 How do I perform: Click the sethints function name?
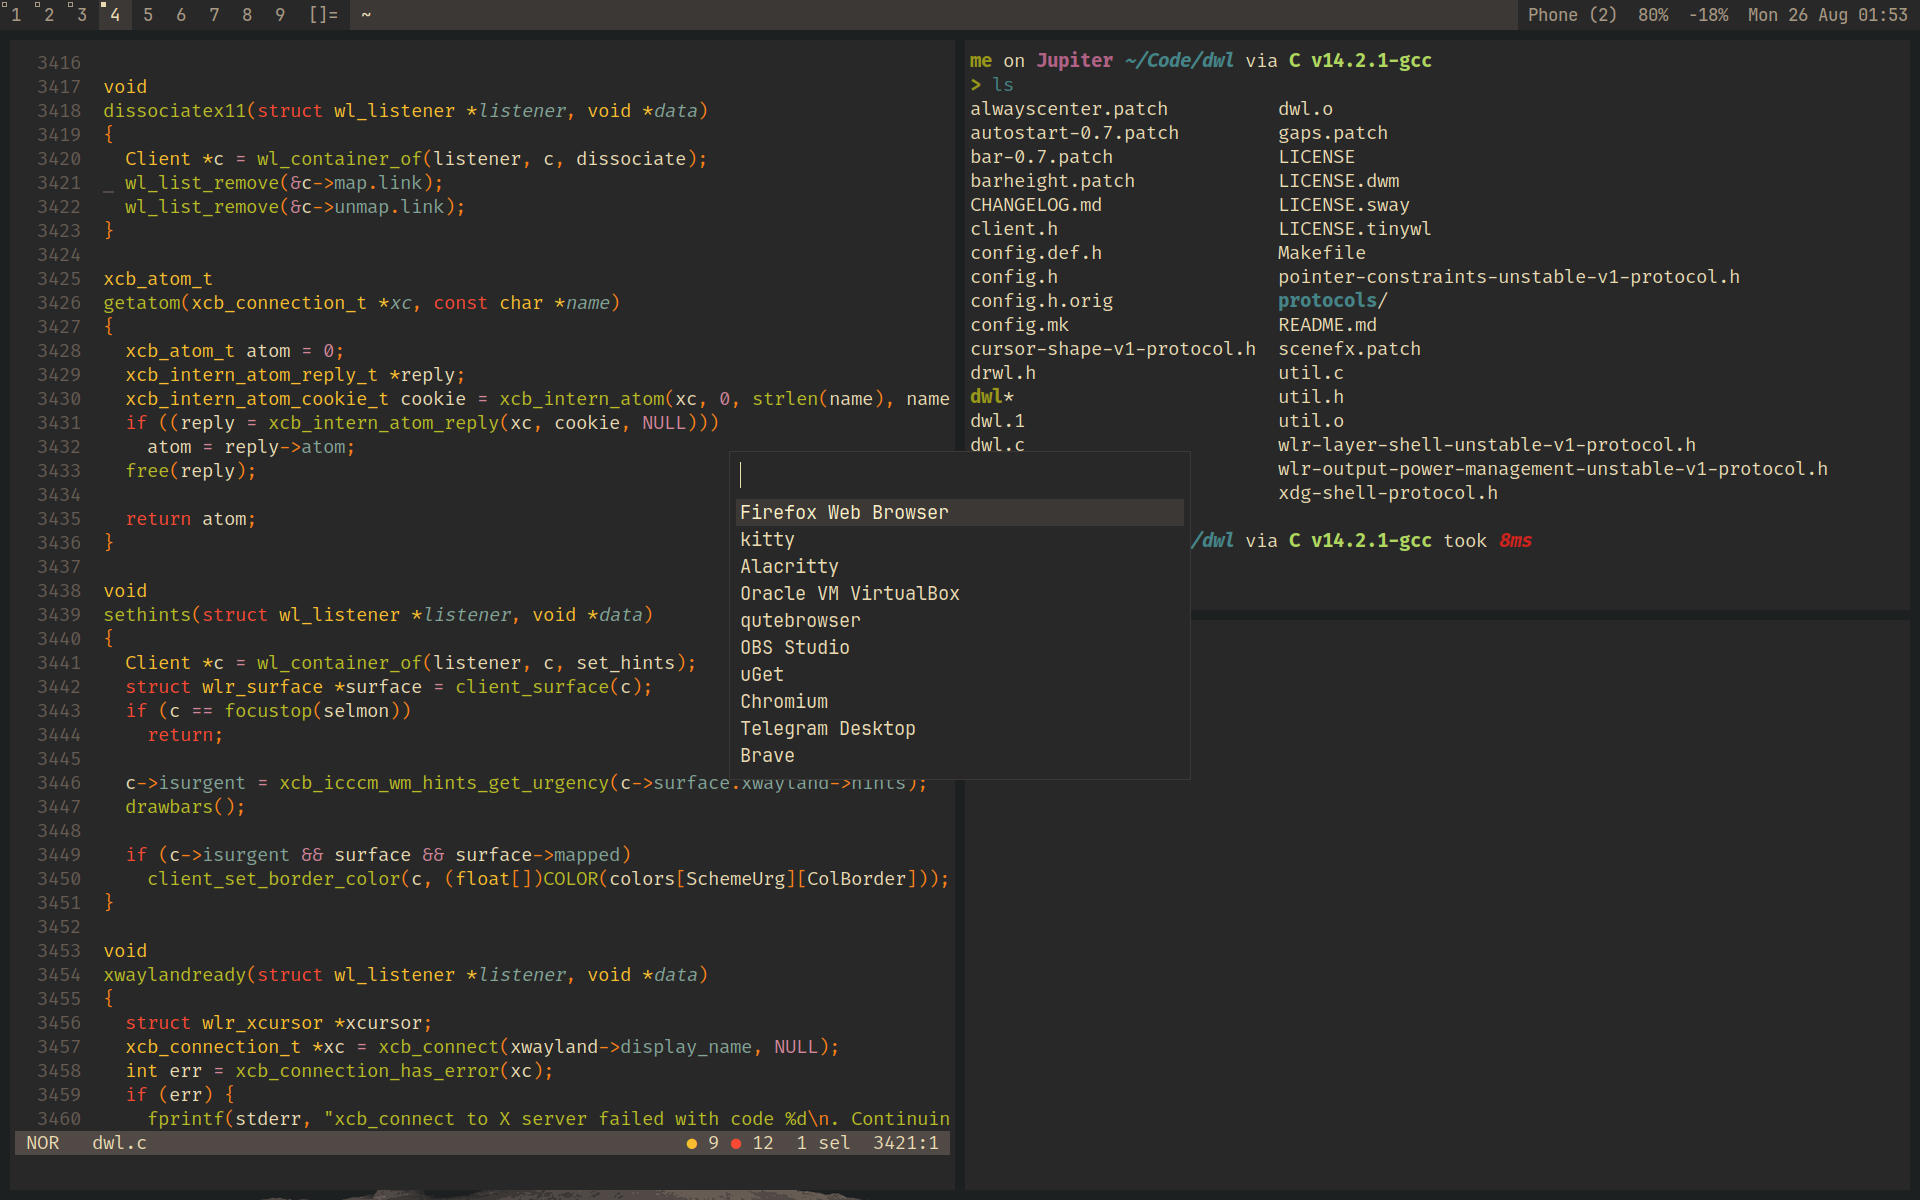(x=147, y=615)
